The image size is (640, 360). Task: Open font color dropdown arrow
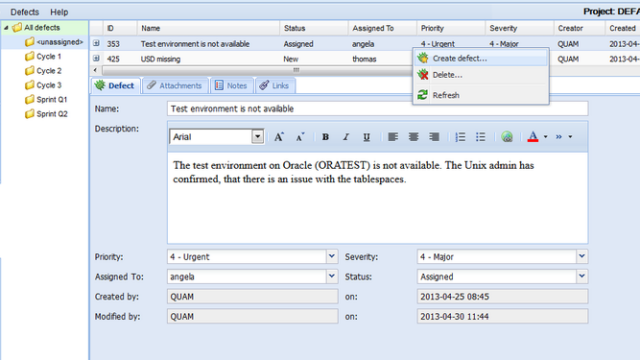point(545,137)
